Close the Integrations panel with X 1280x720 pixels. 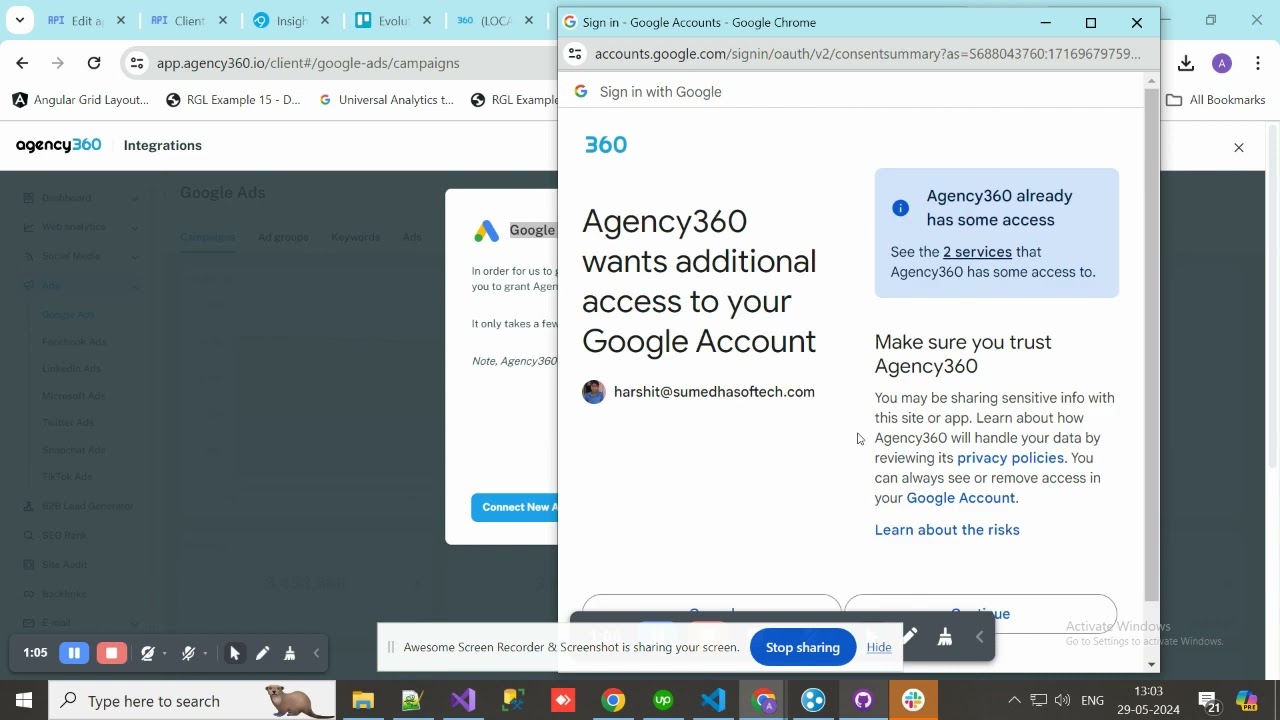(1239, 148)
